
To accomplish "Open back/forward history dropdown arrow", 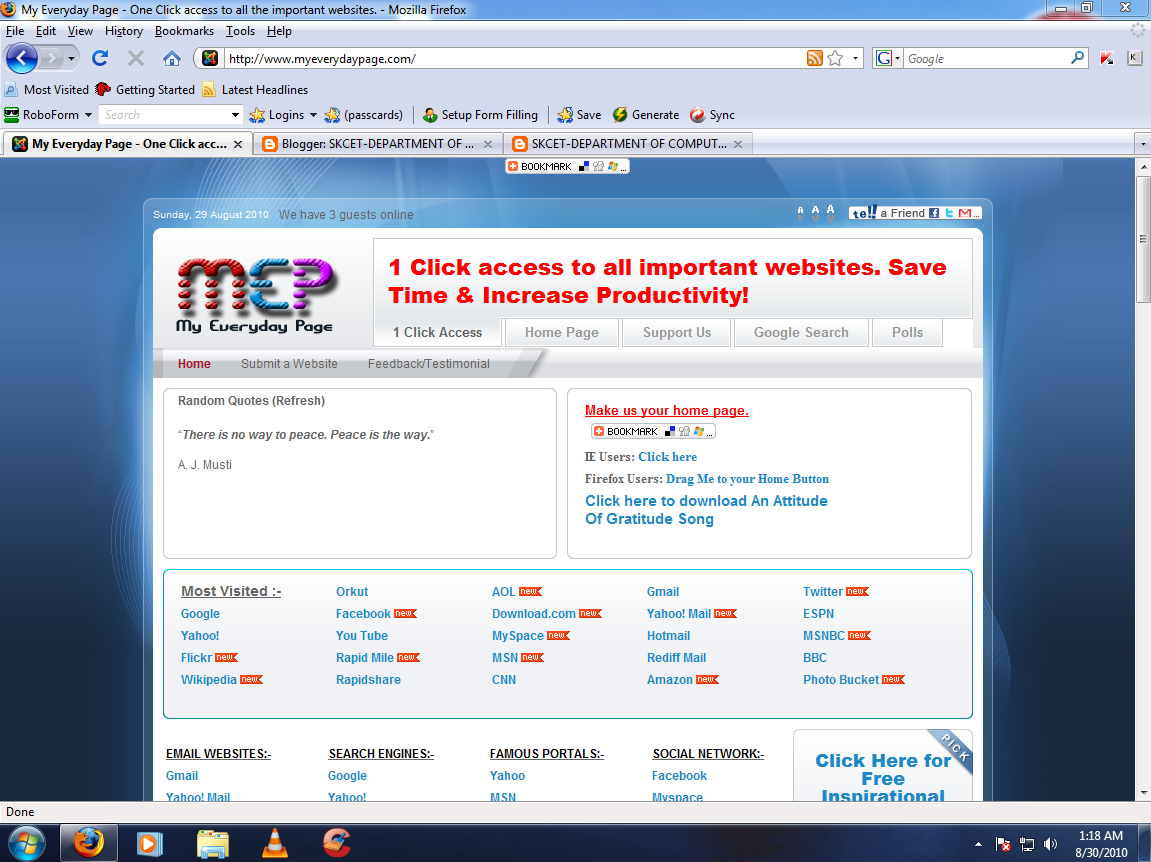I will pyautogui.click(x=71, y=58).
